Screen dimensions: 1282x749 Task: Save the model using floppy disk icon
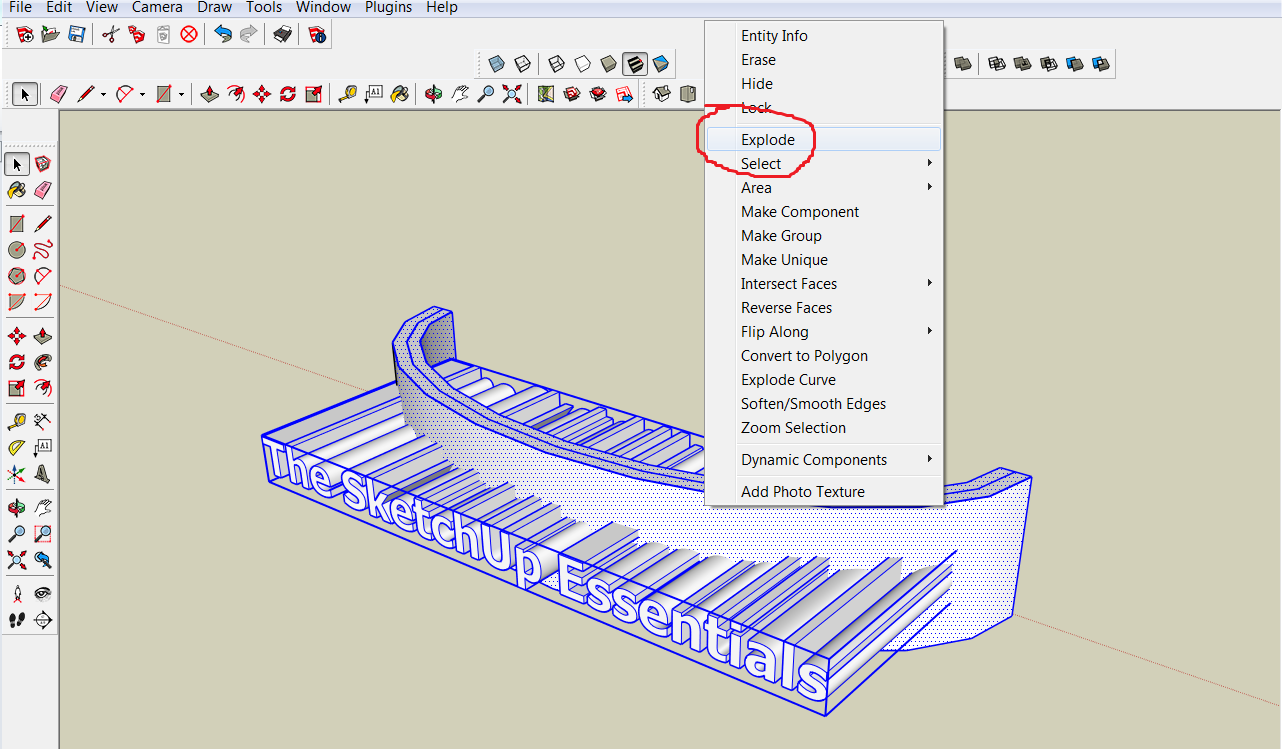click(x=77, y=34)
